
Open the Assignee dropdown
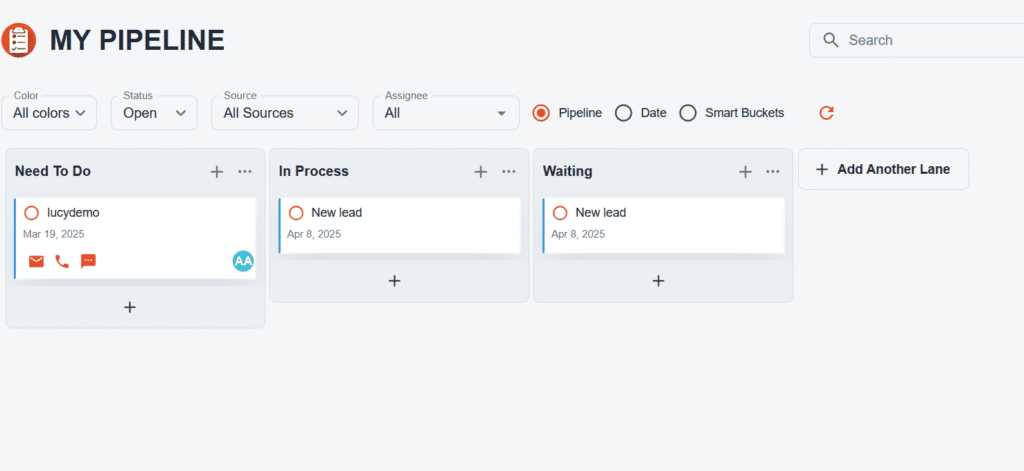point(446,113)
